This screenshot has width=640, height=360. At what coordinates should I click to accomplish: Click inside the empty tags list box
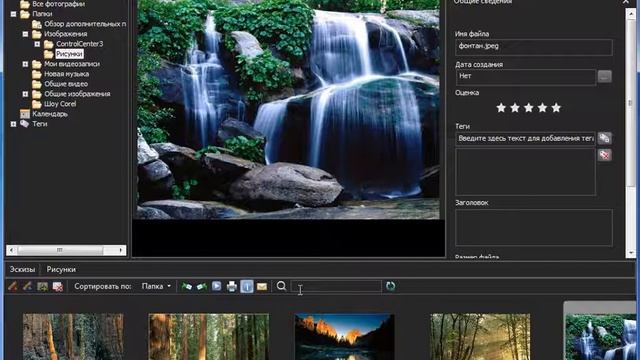point(526,172)
